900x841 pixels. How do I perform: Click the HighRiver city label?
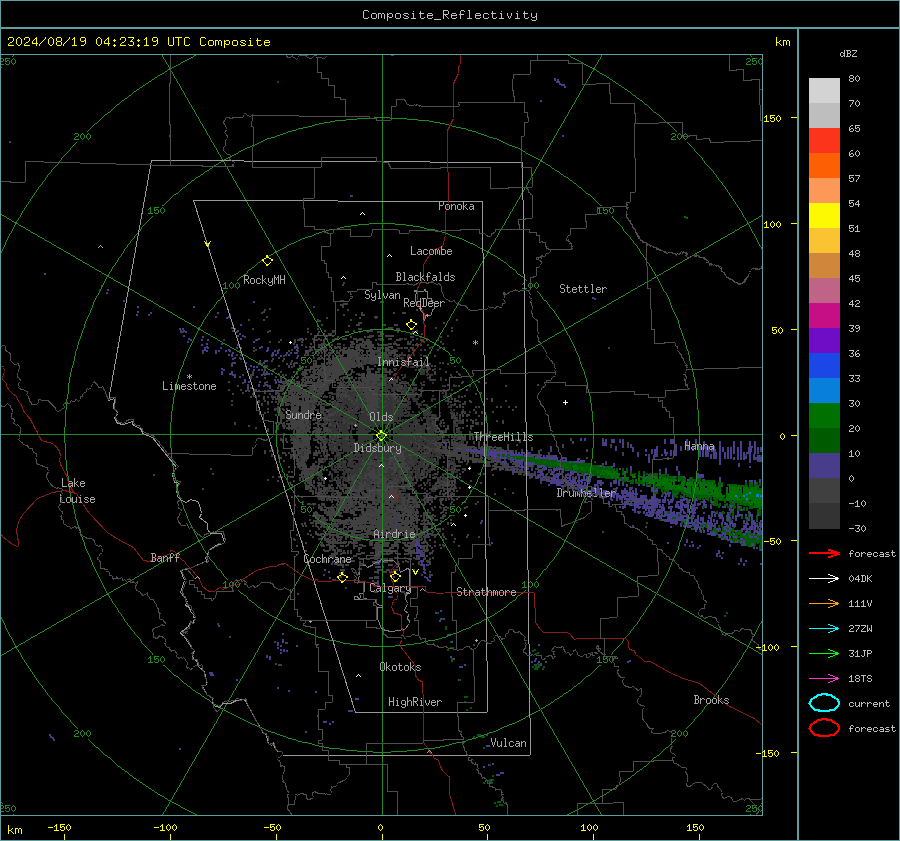coord(415,702)
